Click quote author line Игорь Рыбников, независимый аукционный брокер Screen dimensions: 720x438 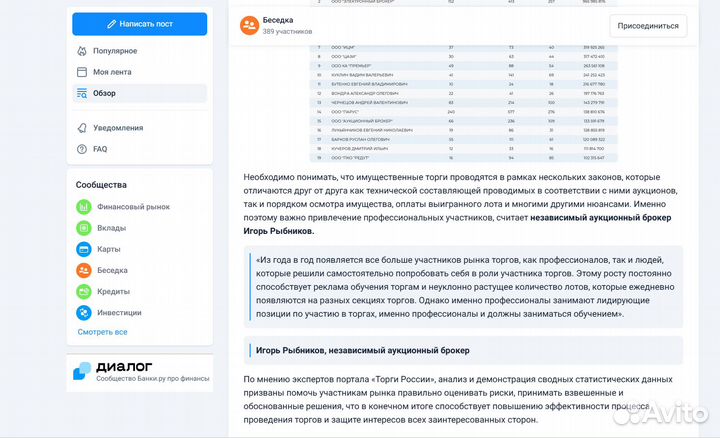[363, 350]
